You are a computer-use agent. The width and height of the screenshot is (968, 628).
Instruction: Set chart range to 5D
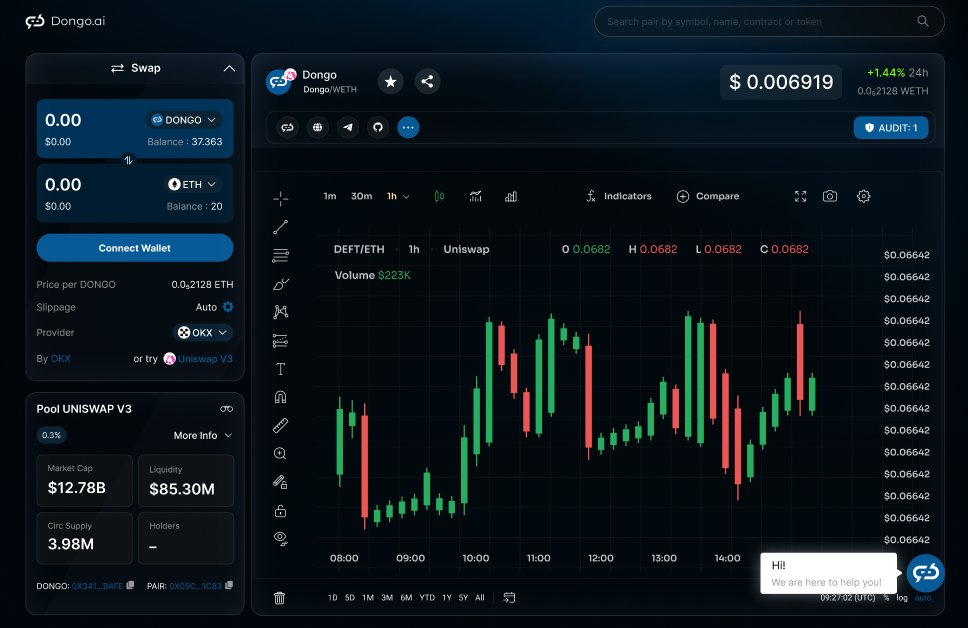tap(350, 598)
